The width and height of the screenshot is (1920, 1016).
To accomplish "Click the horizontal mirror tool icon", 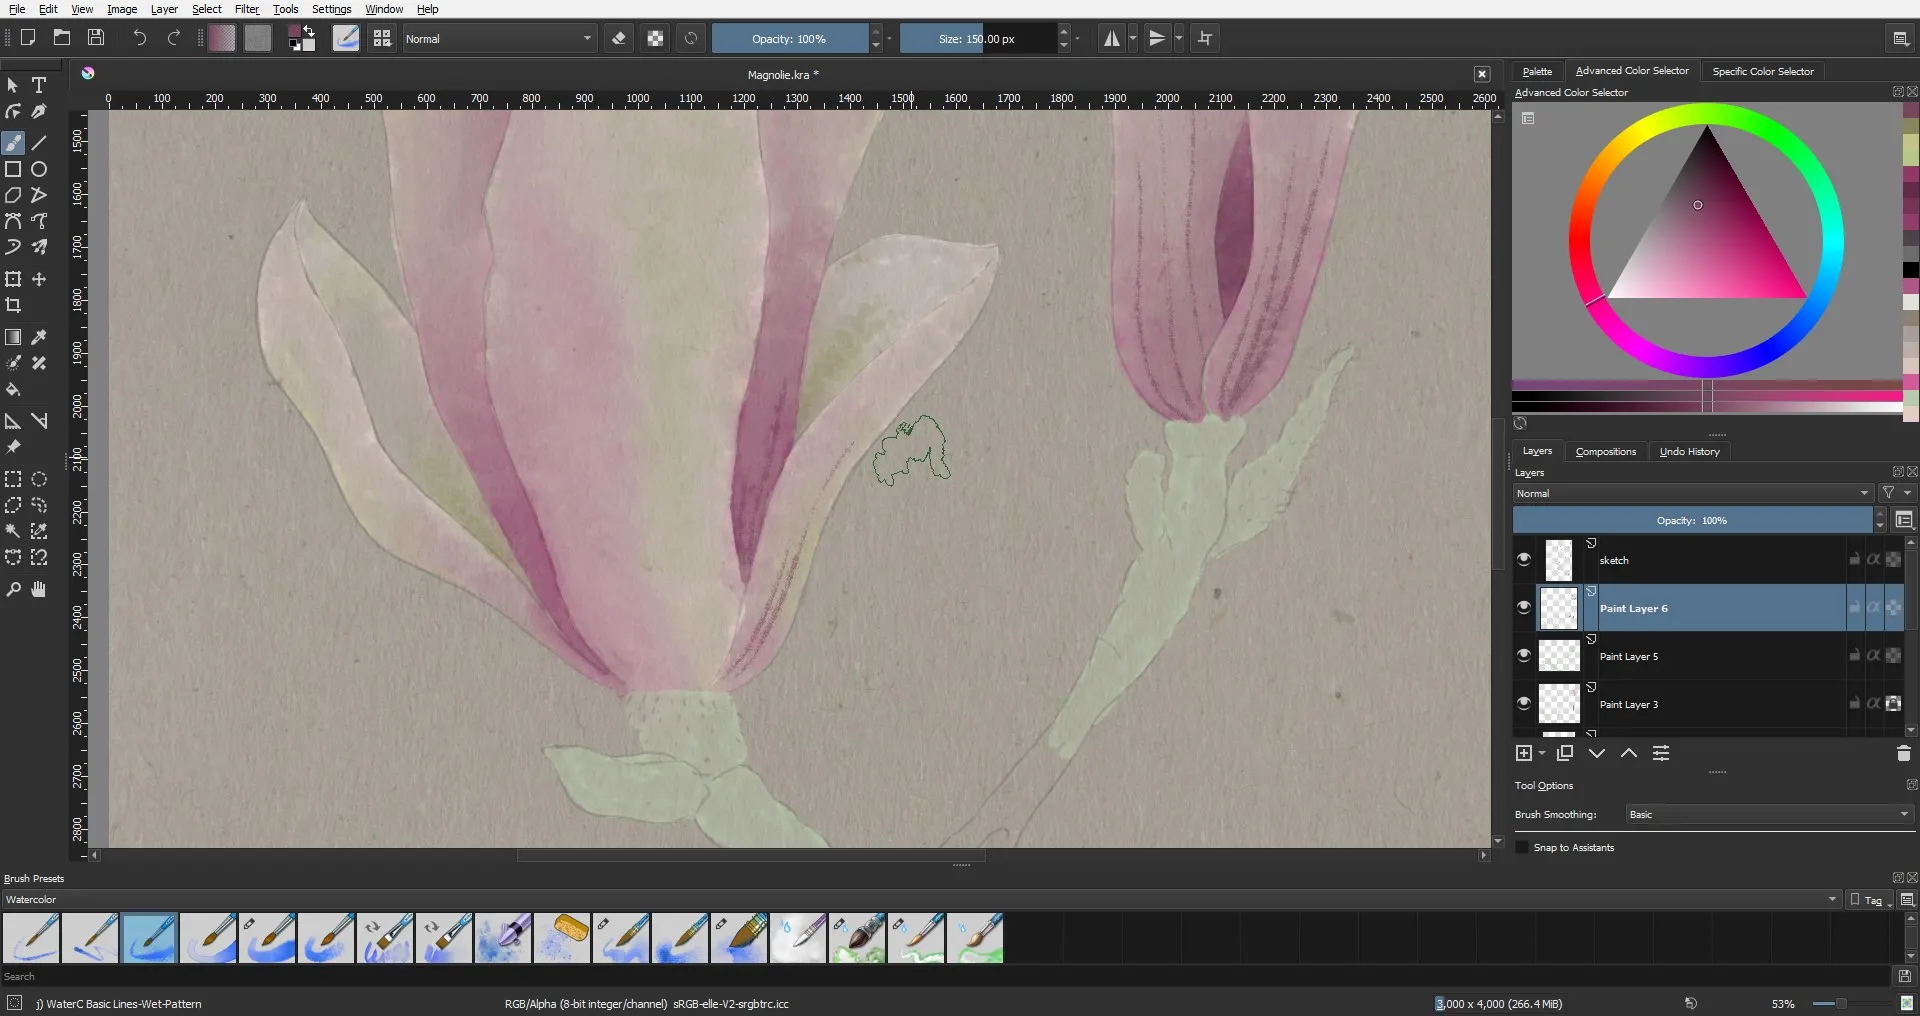I will (1111, 39).
